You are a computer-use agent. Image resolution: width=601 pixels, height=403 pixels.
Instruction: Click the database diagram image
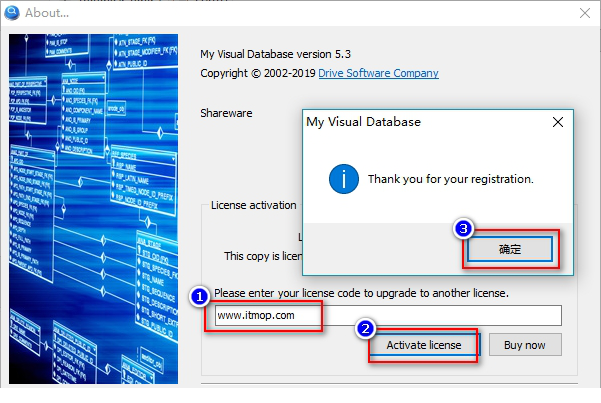pos(97,210)
